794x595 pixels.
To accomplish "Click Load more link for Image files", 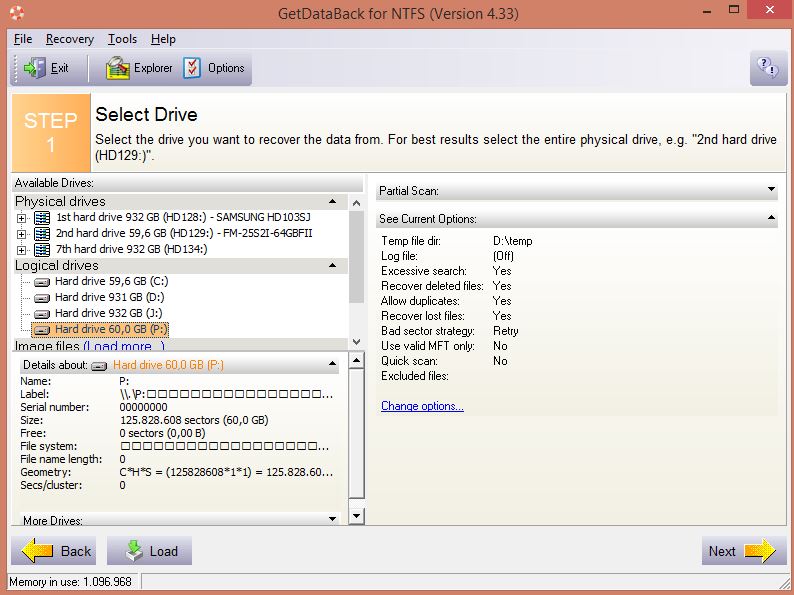I will click(124, 346).
